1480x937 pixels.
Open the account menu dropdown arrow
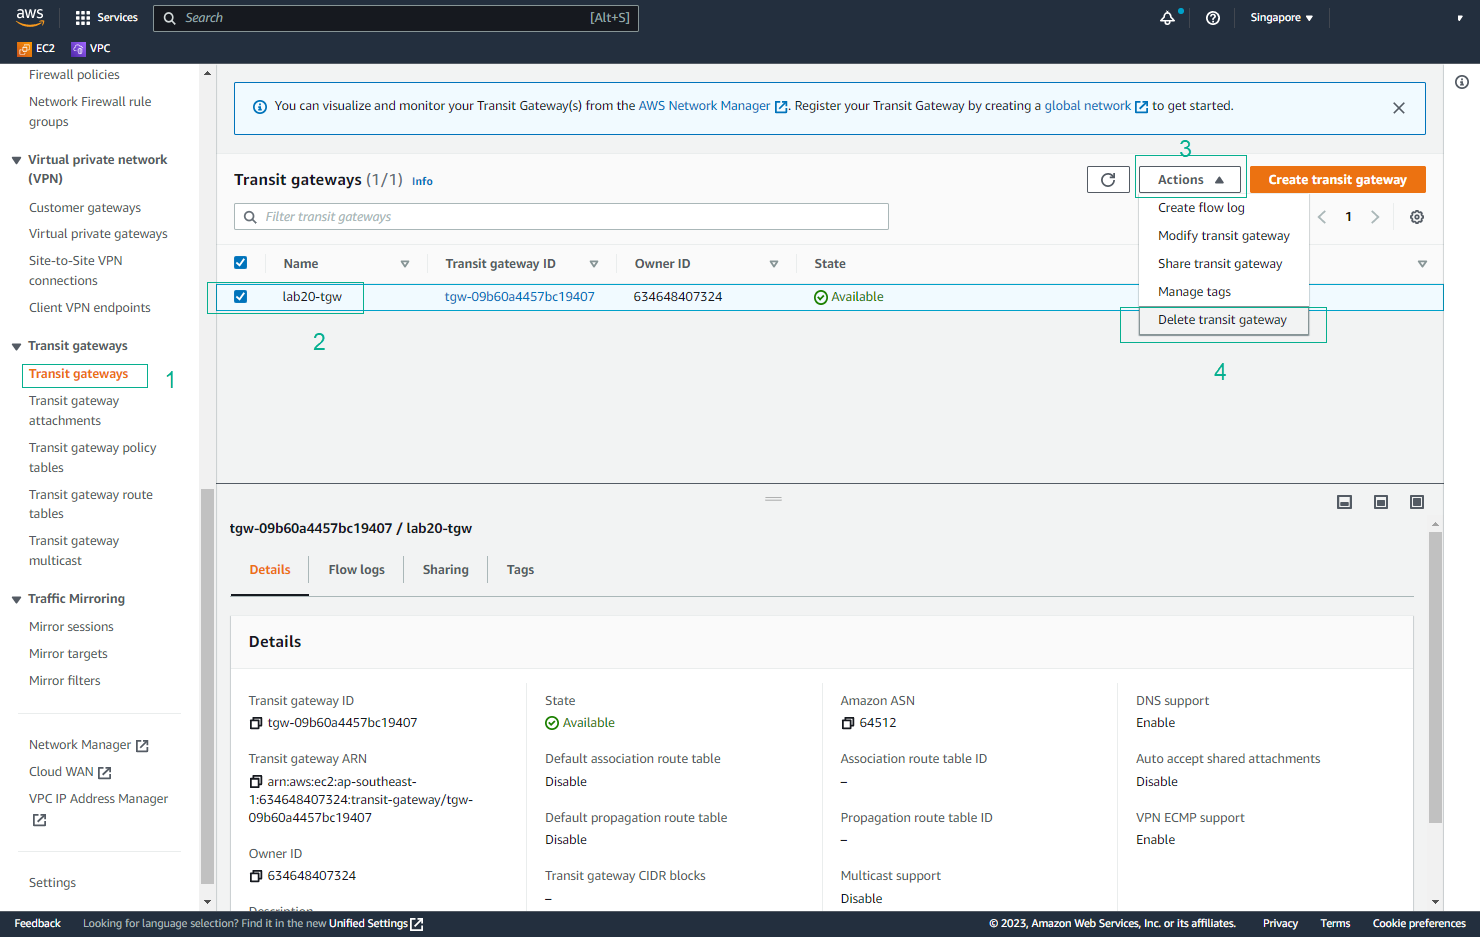coord(1460,18)
